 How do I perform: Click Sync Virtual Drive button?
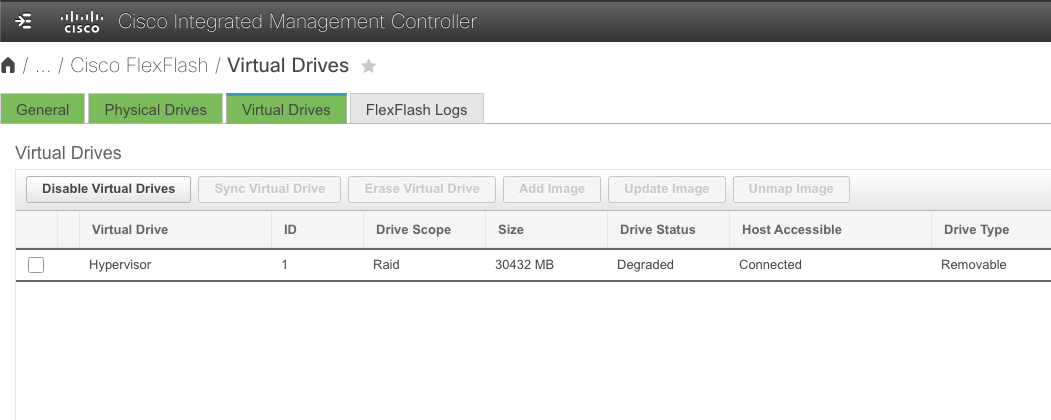tap(269, 189)
